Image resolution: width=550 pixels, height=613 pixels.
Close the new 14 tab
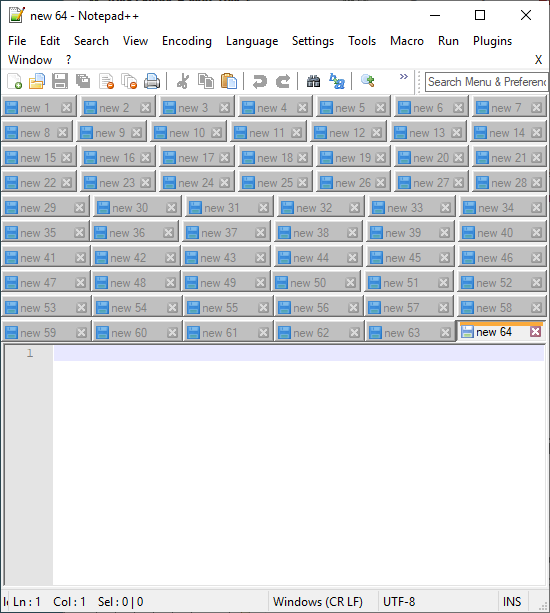point(536,133)
